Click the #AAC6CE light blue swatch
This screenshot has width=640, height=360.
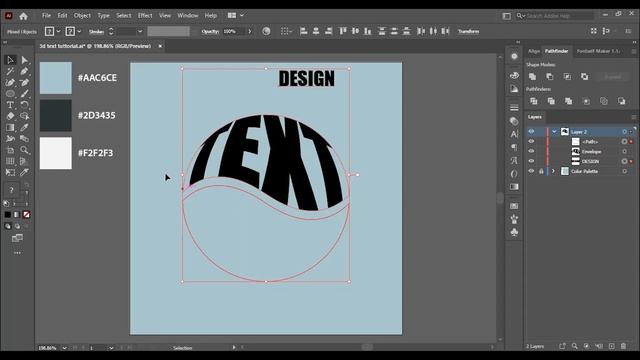pyautogui.click(x=56, y=78)
